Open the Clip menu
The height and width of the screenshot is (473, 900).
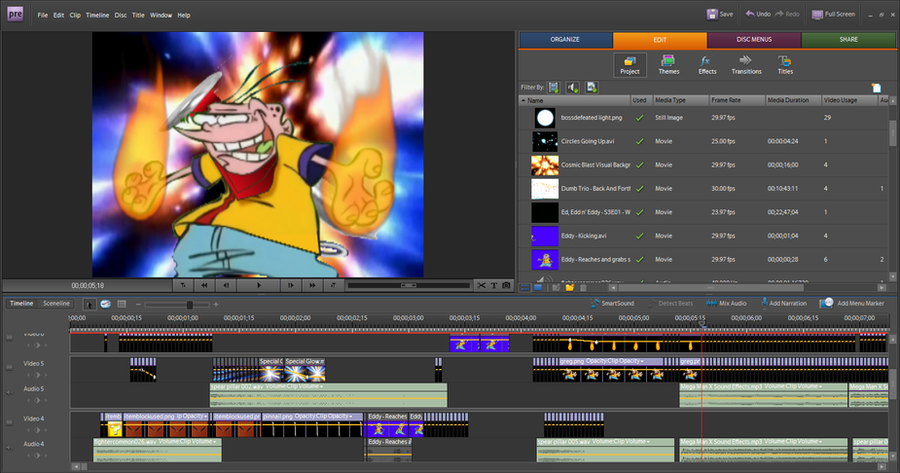click(75, 15)
